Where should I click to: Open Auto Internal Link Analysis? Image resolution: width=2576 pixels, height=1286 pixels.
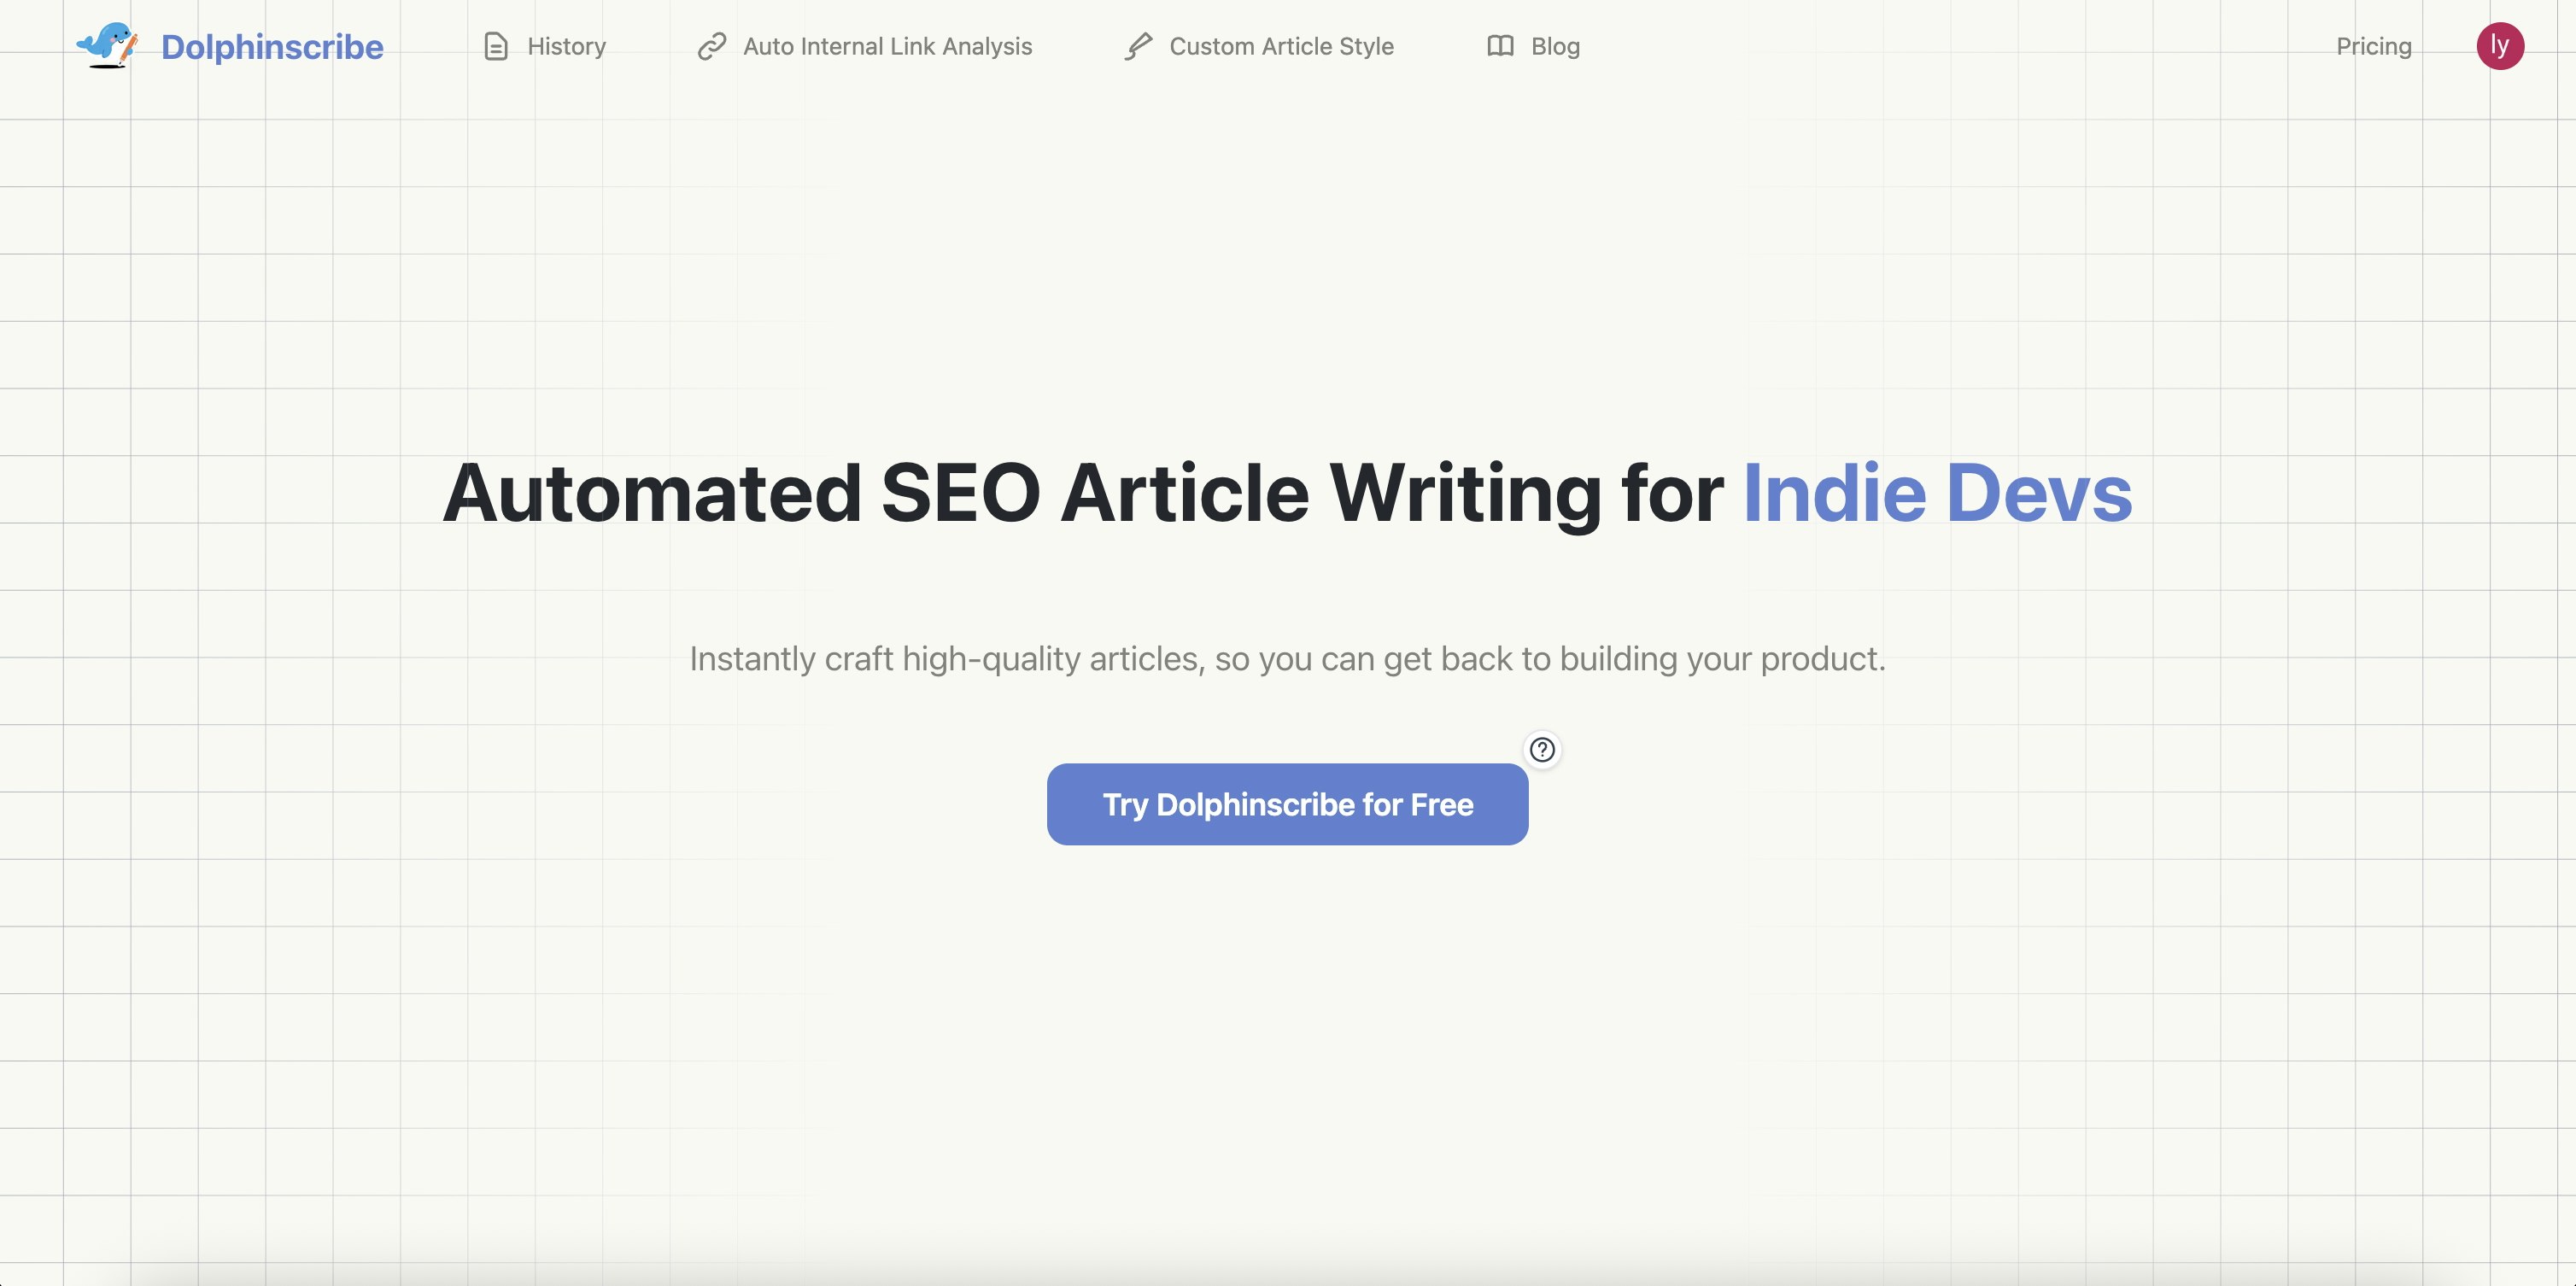tap(887, 47)
